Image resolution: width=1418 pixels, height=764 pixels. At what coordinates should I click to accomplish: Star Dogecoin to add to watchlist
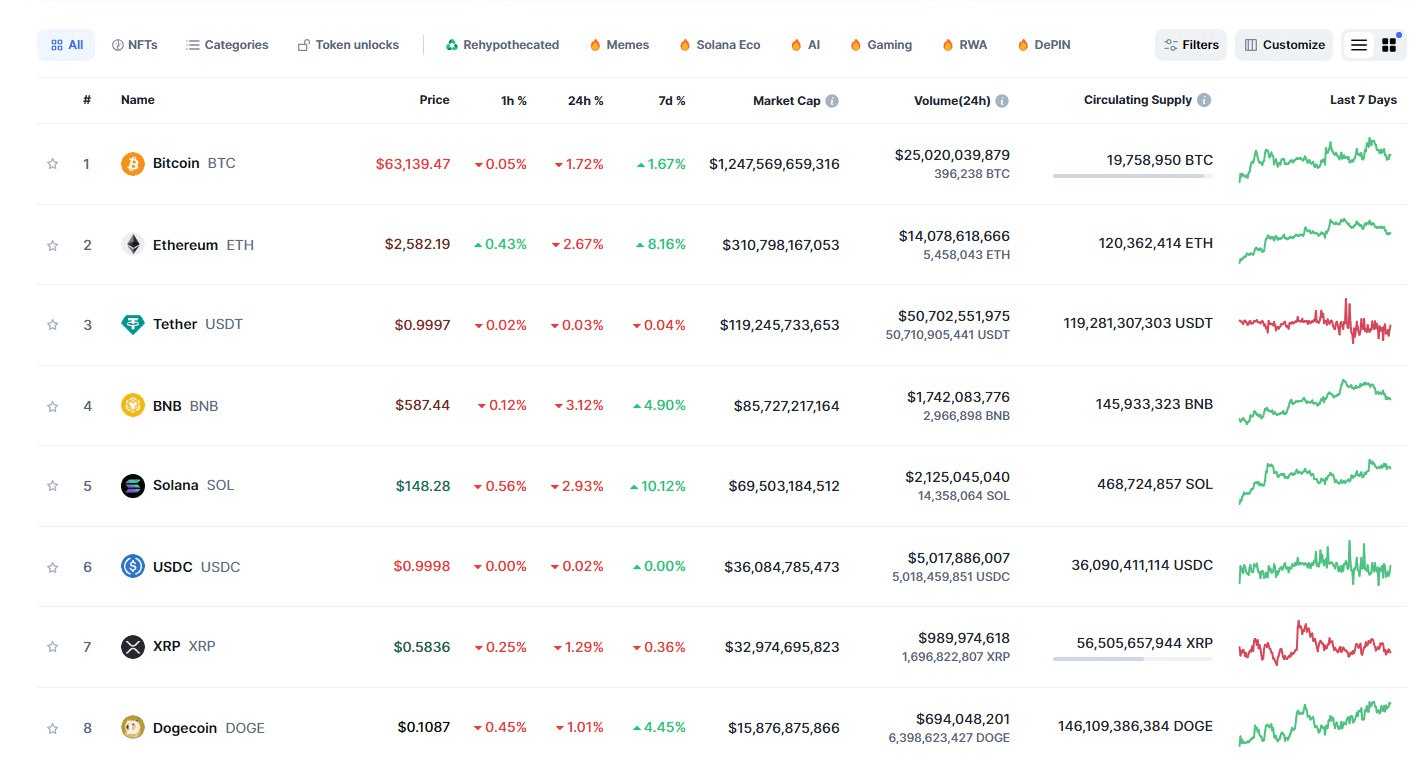pos(53,728)
